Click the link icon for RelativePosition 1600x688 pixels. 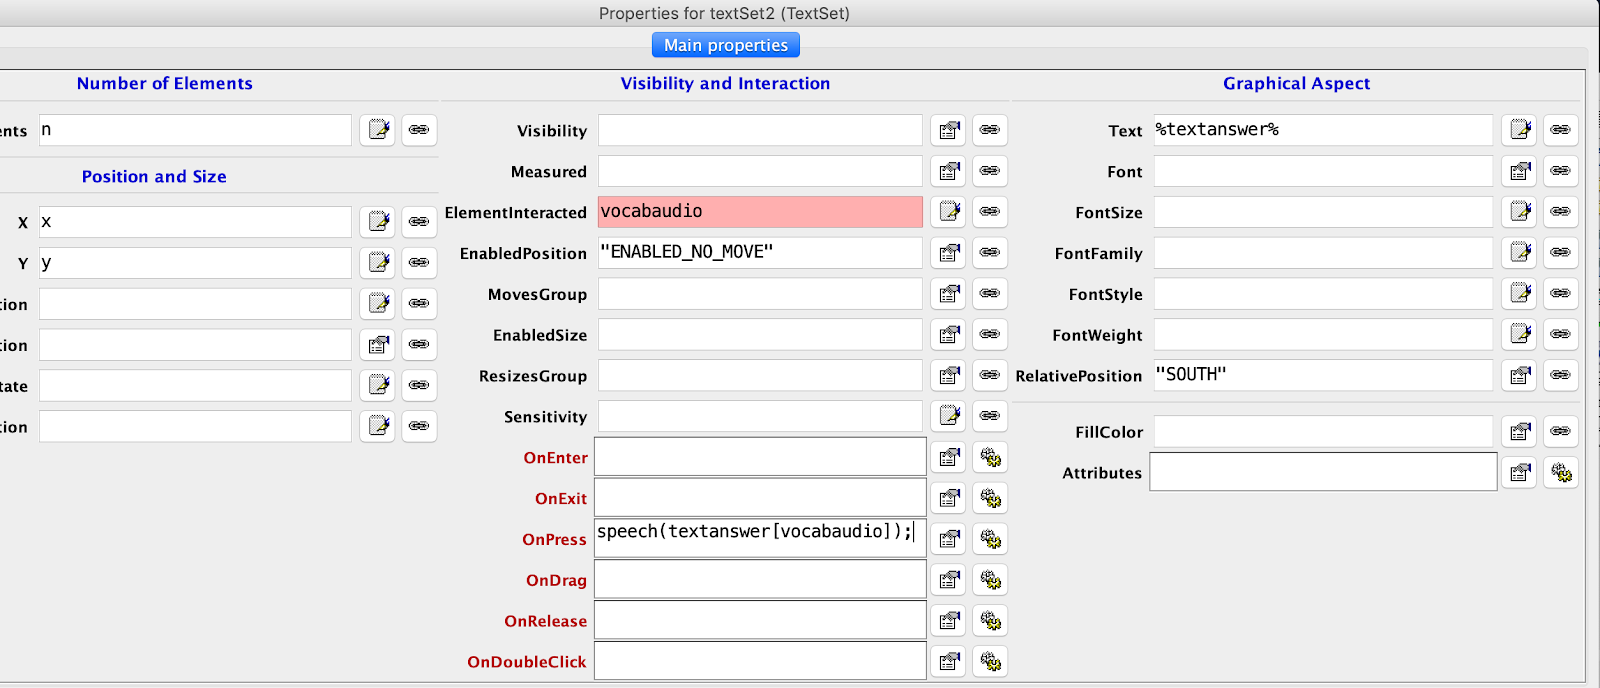(1560, 375)
